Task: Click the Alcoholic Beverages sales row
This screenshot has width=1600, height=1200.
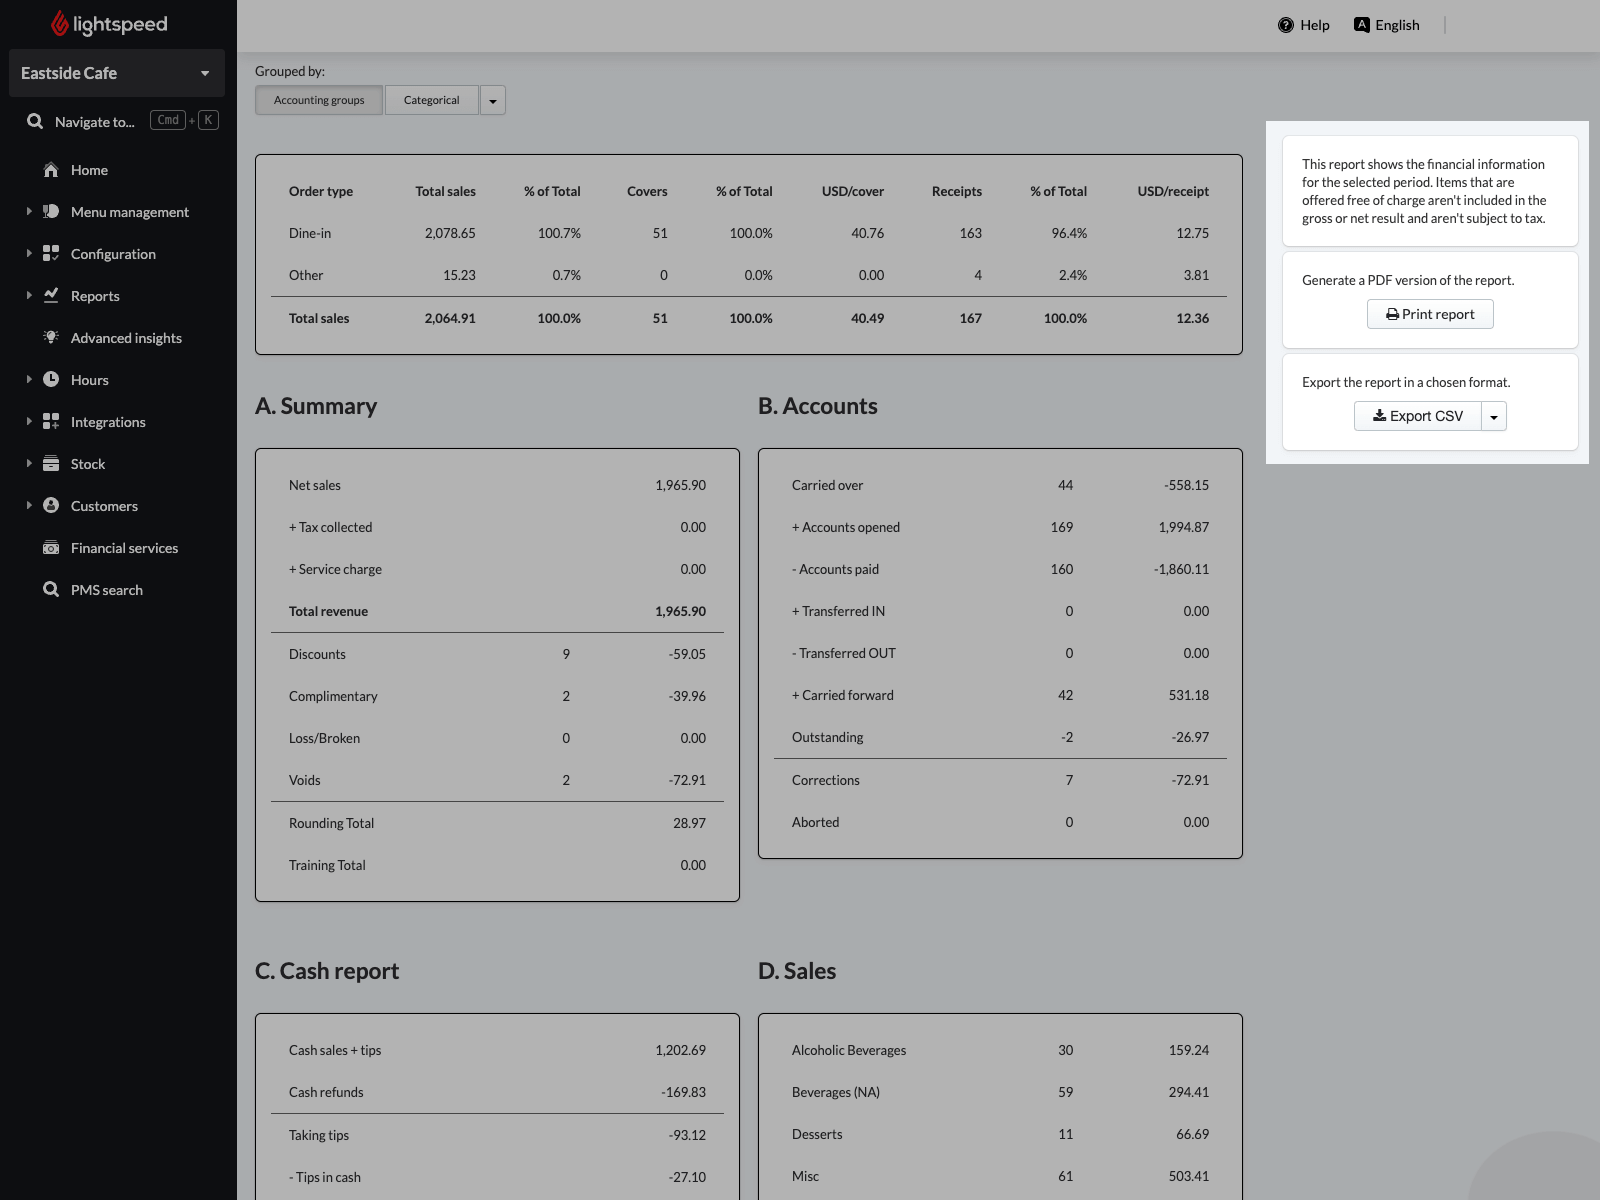Action: tap(1000, 1050)
